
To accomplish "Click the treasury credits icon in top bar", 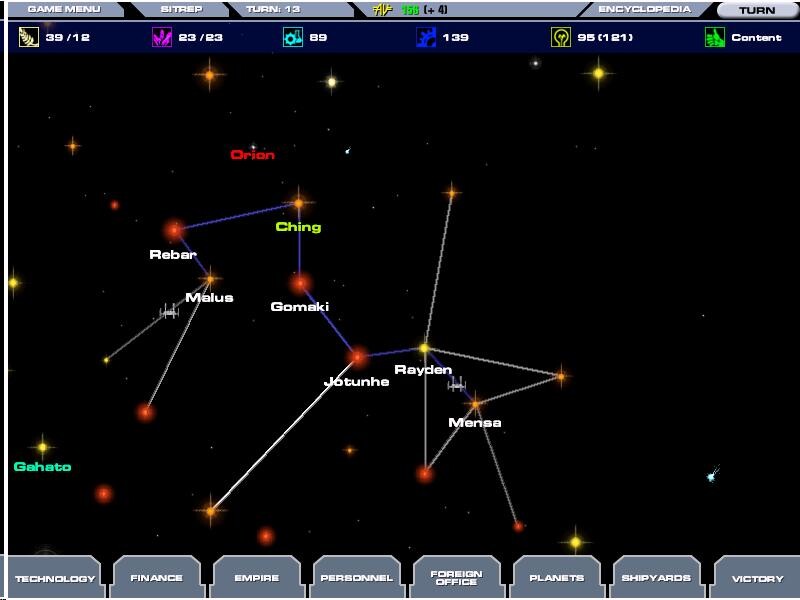I will (382, 10).
